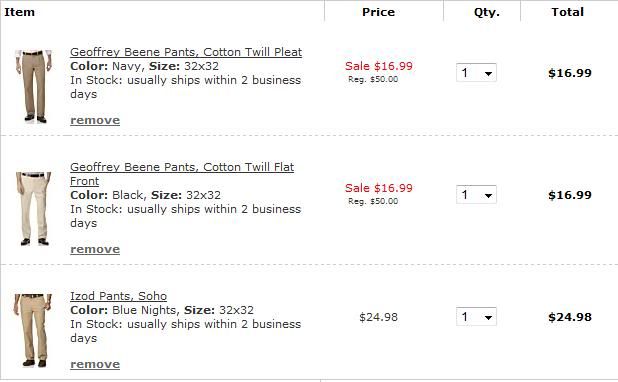
Task: Click the first Sale $16.99 price
Action: (x=379, y=66)
